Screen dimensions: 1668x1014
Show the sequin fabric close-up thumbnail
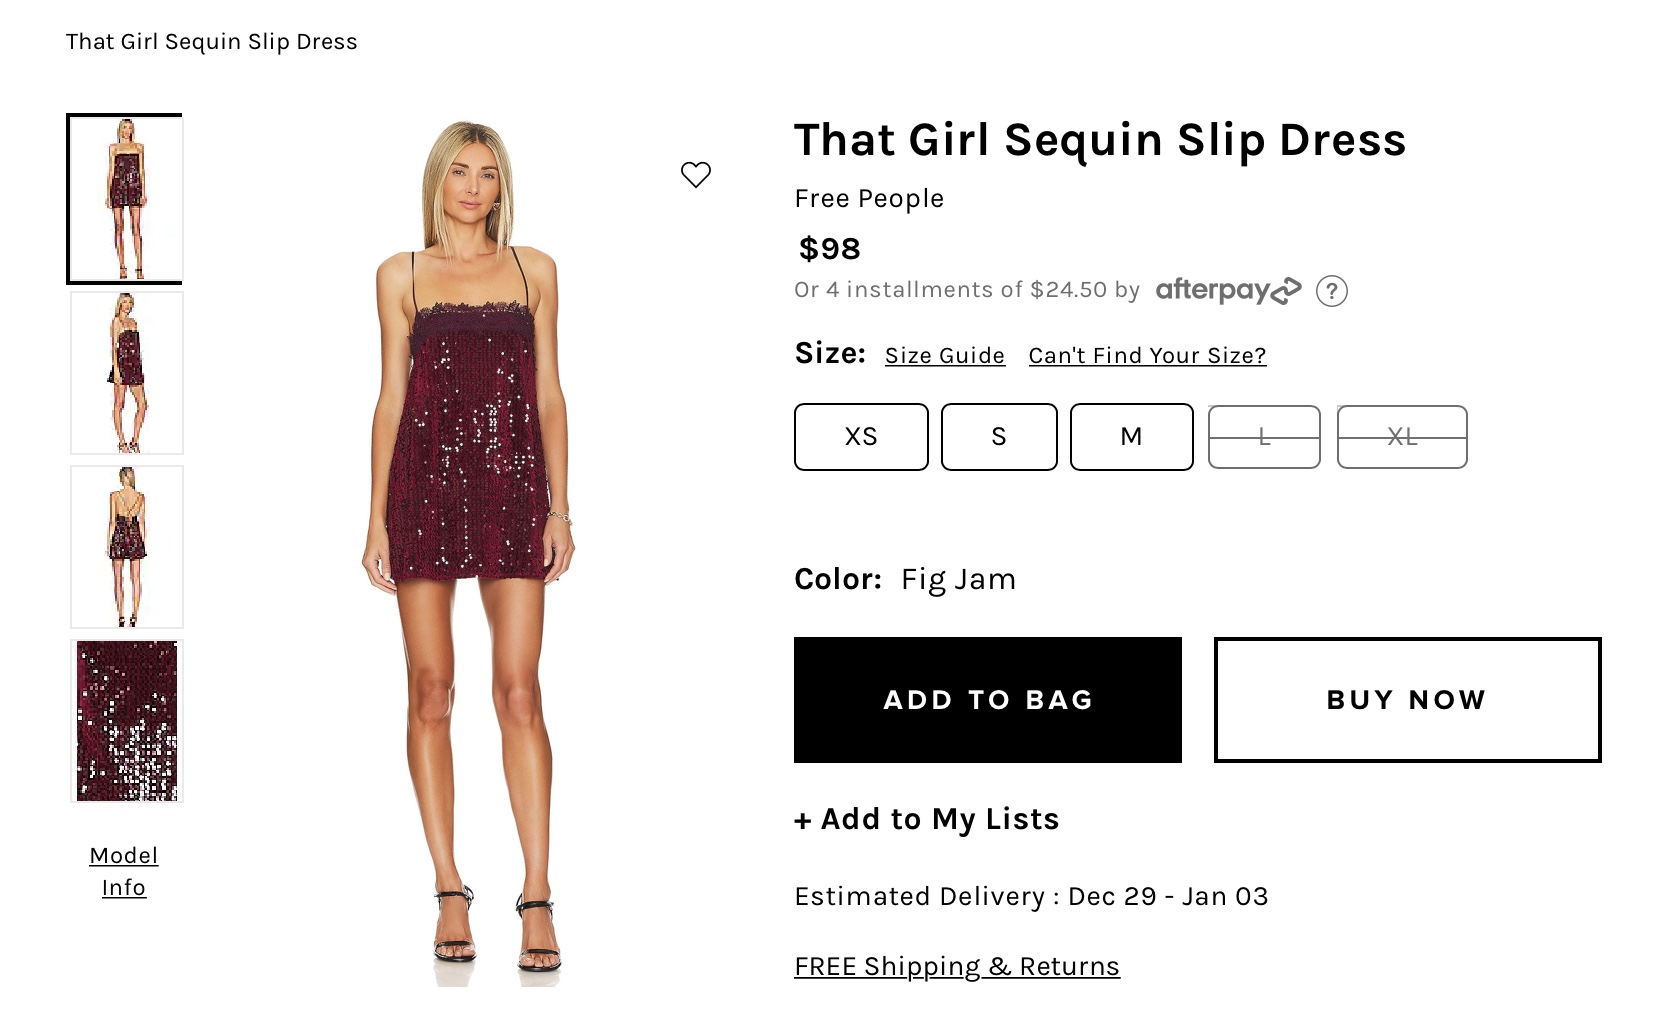[126, 721]
